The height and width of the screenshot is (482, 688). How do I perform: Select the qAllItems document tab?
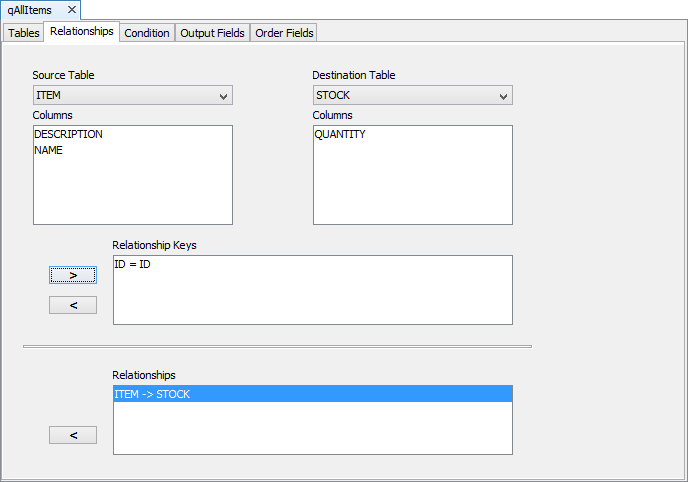click(30, 10)
